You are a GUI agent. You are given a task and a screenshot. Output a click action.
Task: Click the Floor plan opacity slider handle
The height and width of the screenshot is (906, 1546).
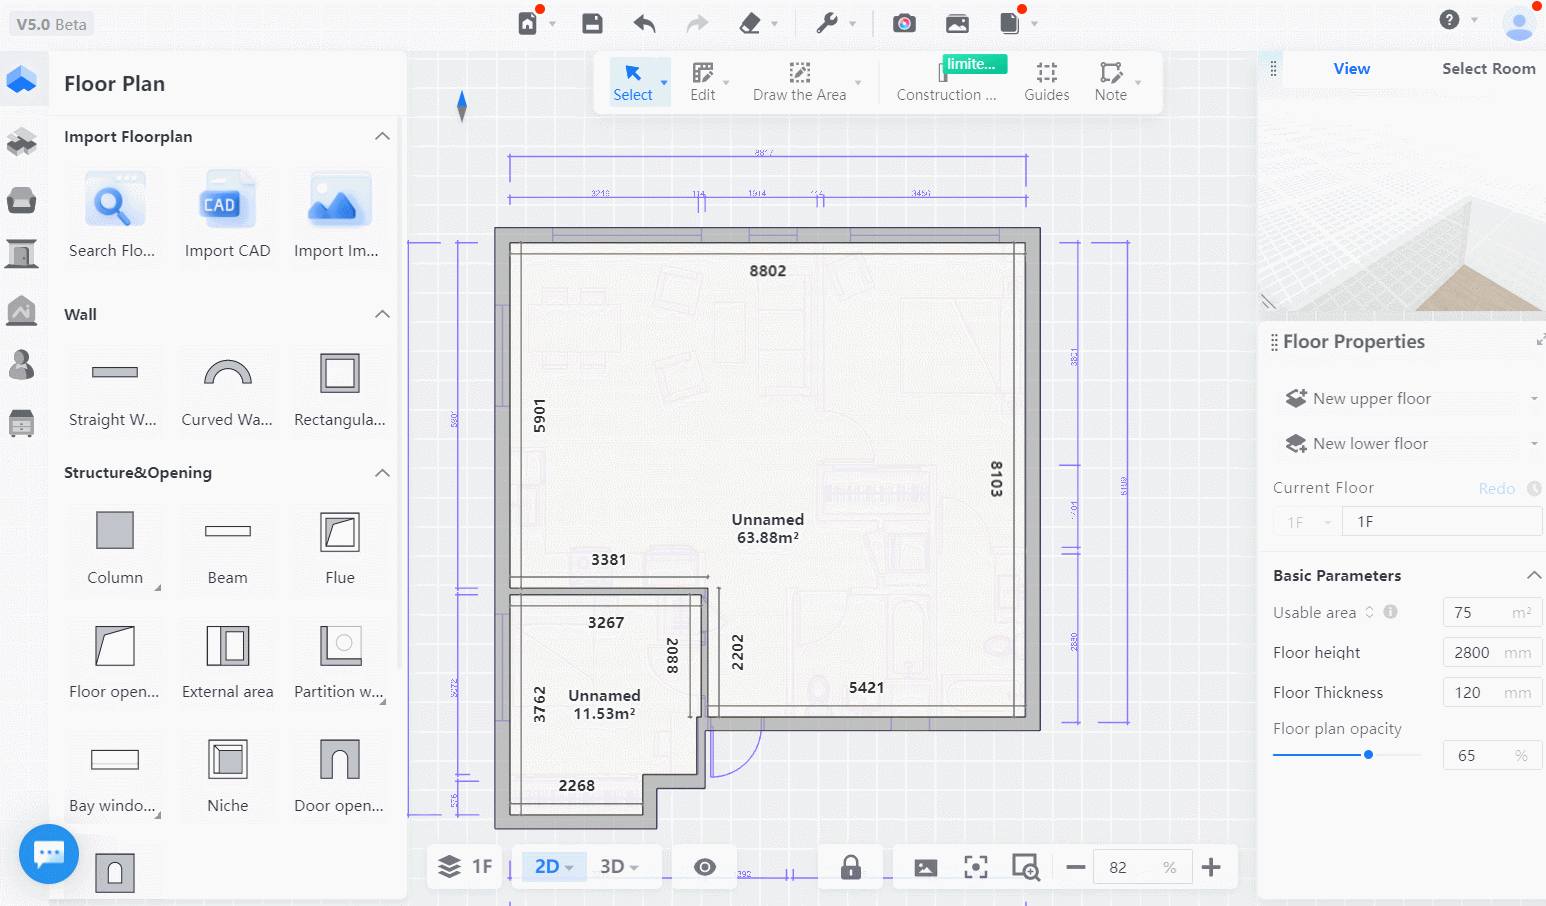(x=1368, y=755)
